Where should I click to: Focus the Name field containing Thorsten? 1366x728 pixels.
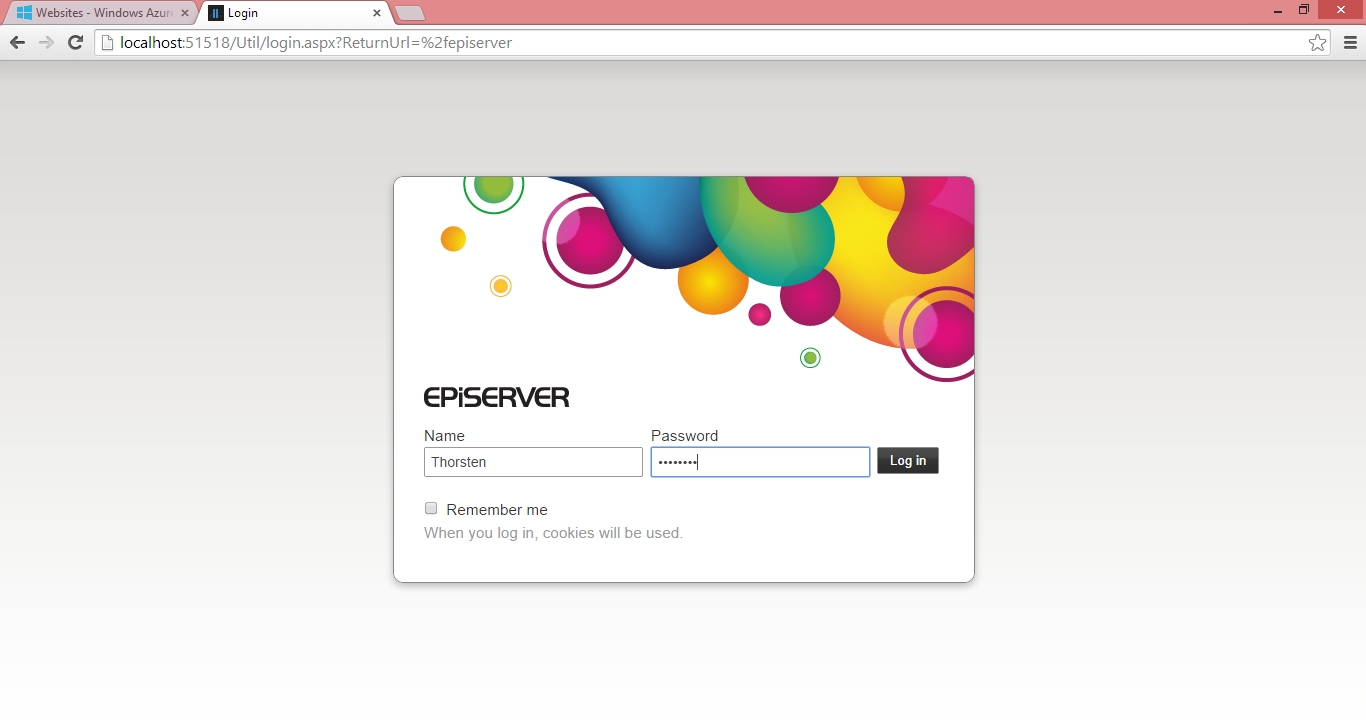pyautogui.click(x=533, y=462)
